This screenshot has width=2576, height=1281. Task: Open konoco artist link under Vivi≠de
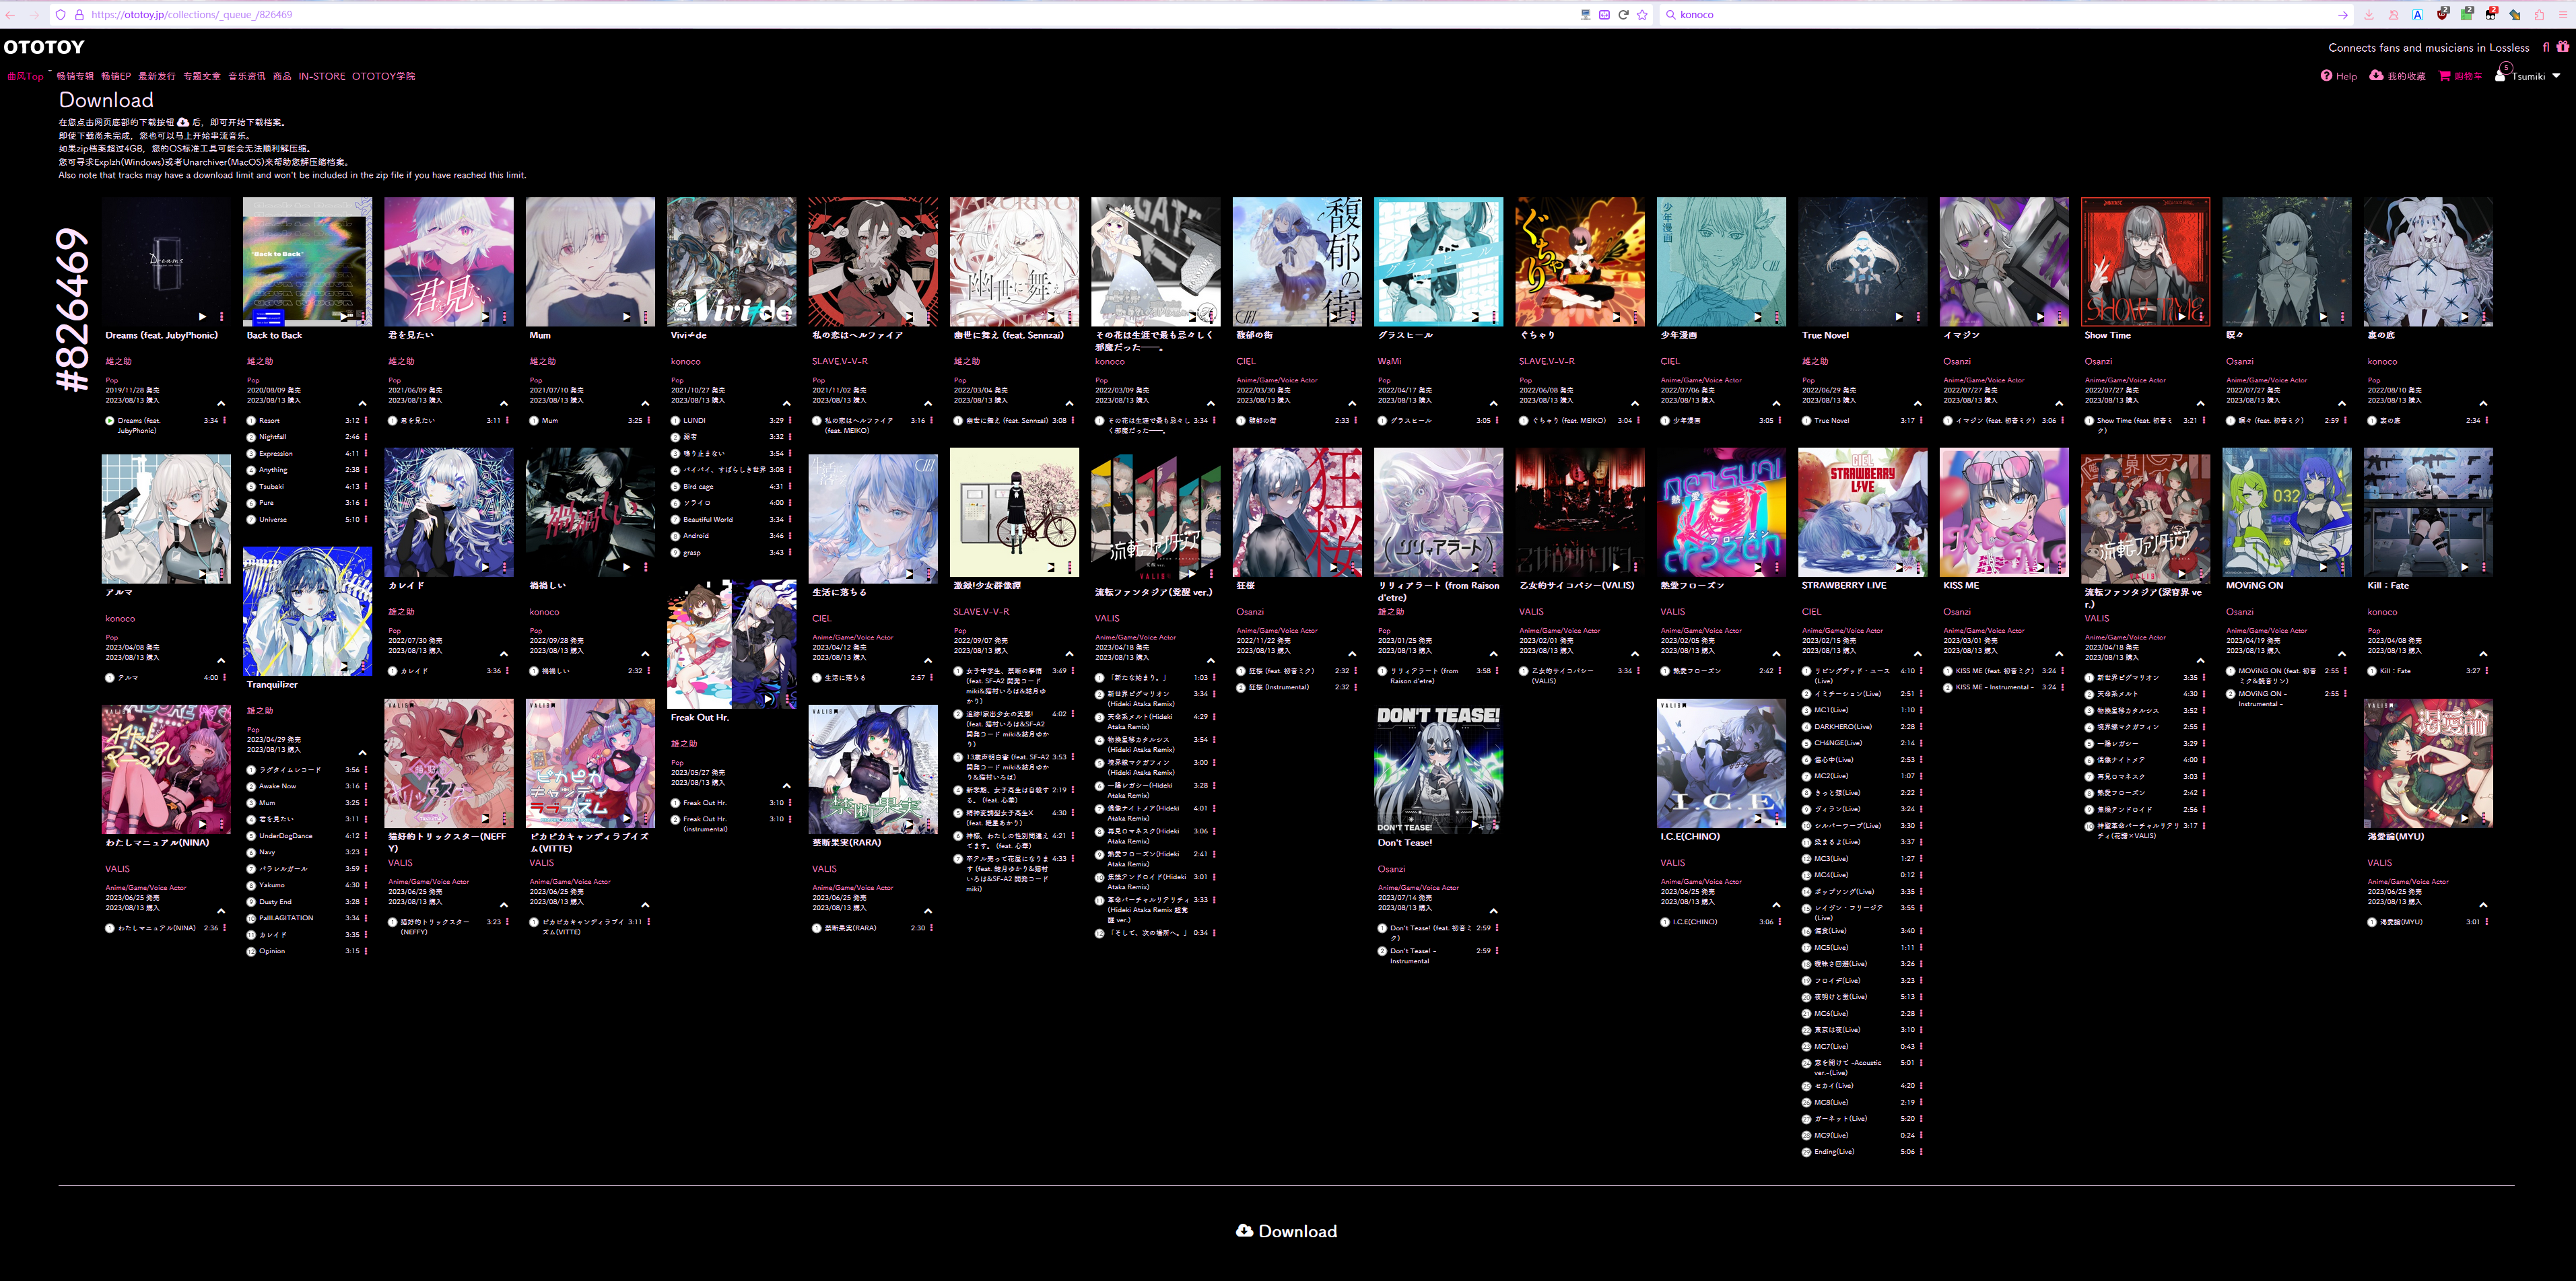point(685,362)
